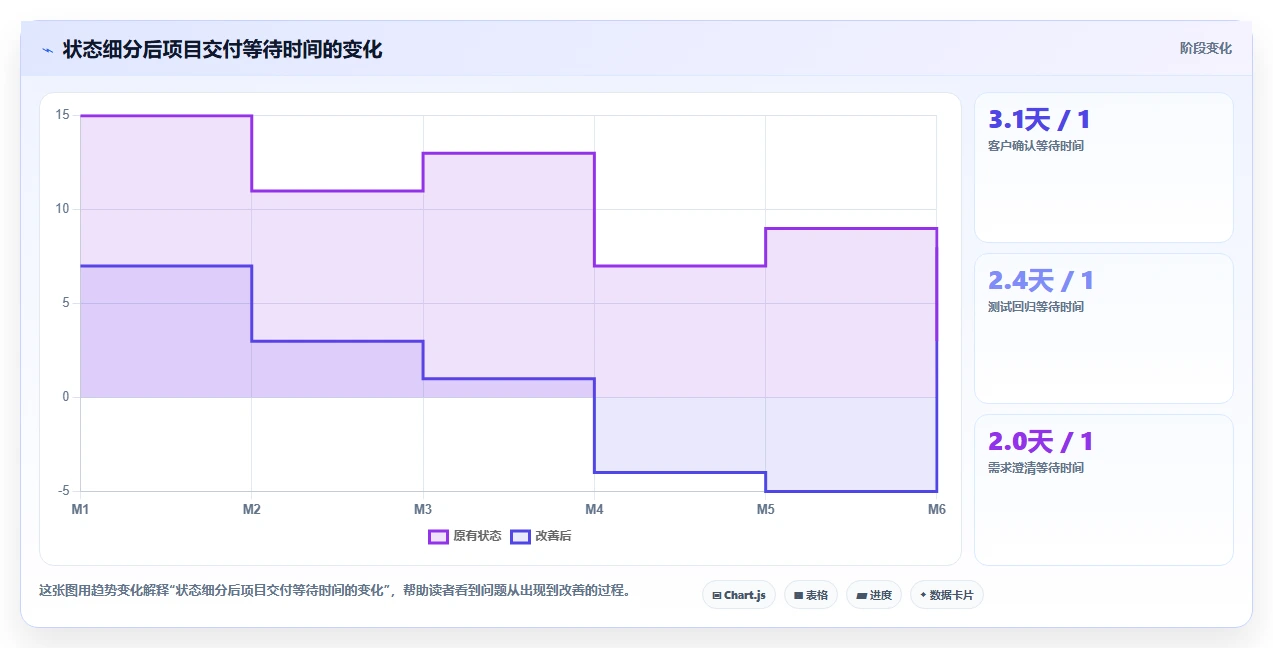Click the 测试回归等待时间 card label
Screen dimensions: 1273x648
tap(1035, 307)
